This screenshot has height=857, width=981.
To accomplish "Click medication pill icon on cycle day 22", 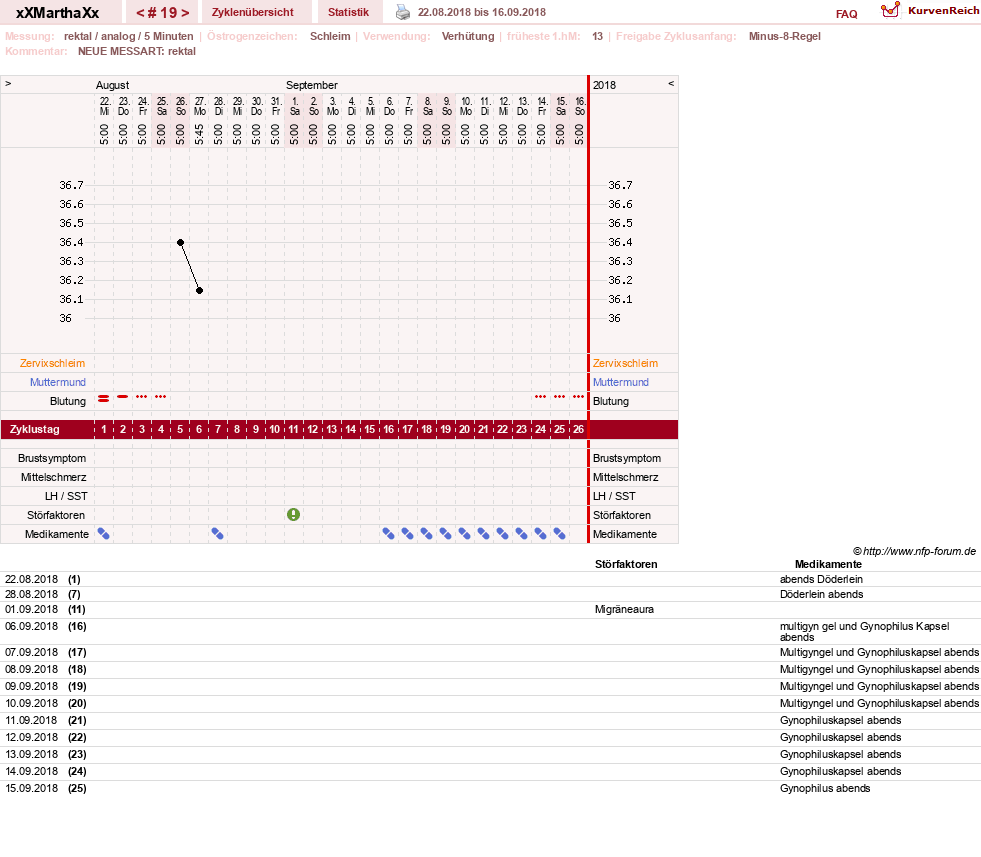I will [502, 534].
